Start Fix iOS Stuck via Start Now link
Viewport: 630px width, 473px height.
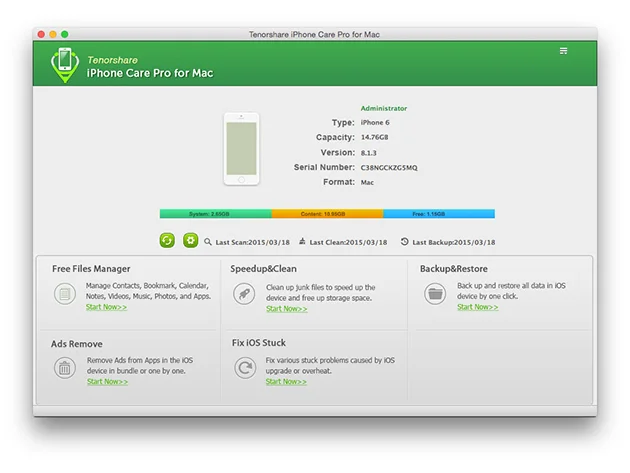[x=286, y=381]
